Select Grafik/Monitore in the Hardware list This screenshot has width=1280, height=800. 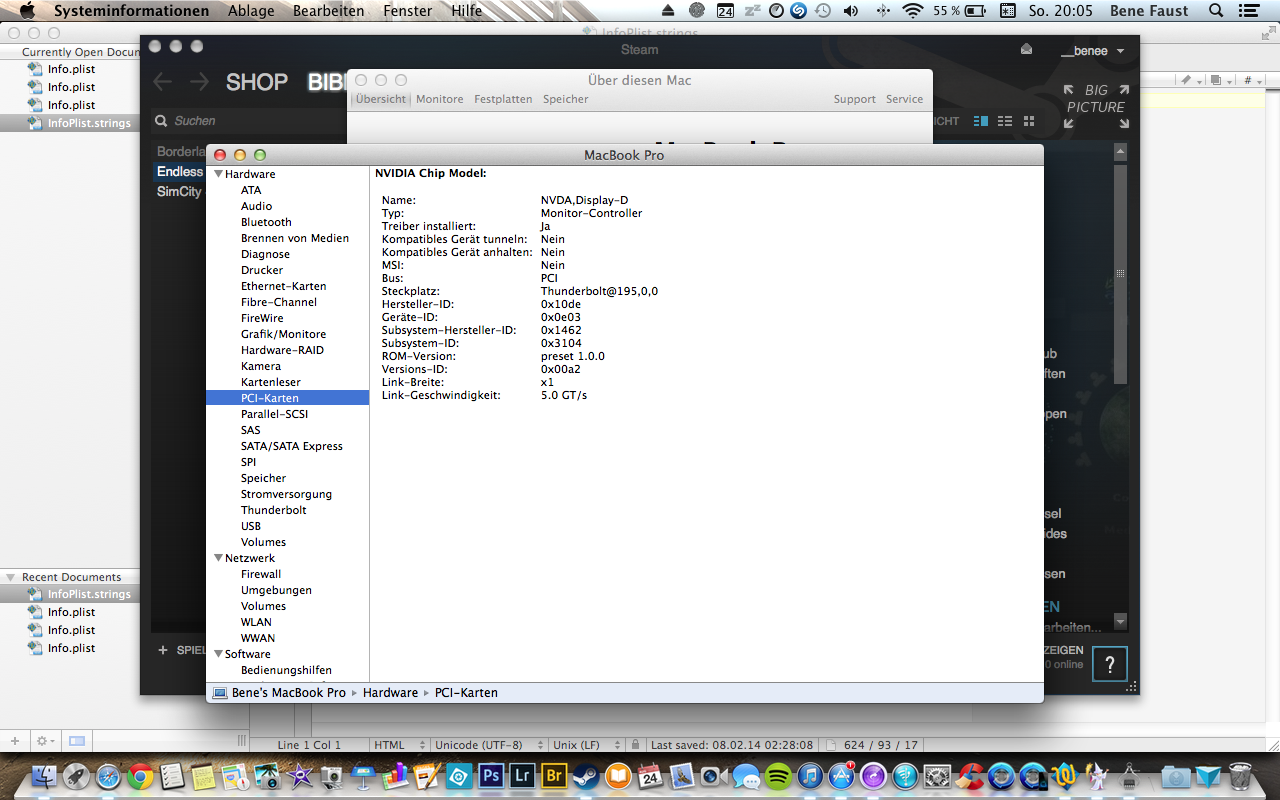(283, 334)
